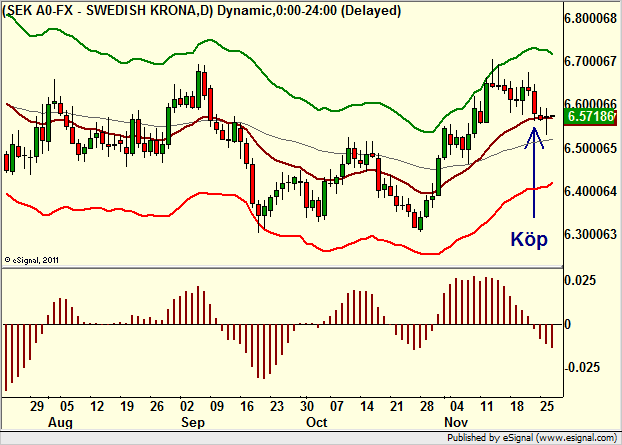
Task: Click date label 30 on time axis
Action: pyautogui.click(x=307, y=407)
